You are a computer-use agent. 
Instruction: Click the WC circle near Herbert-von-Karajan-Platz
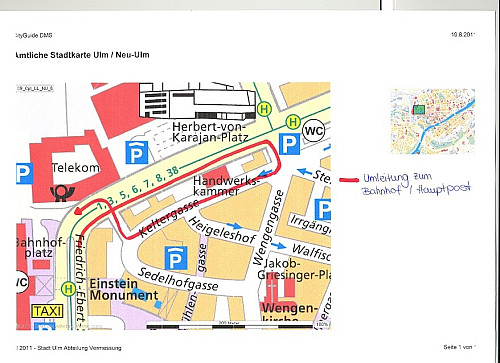pyautogui.click(x=314, y=131)
